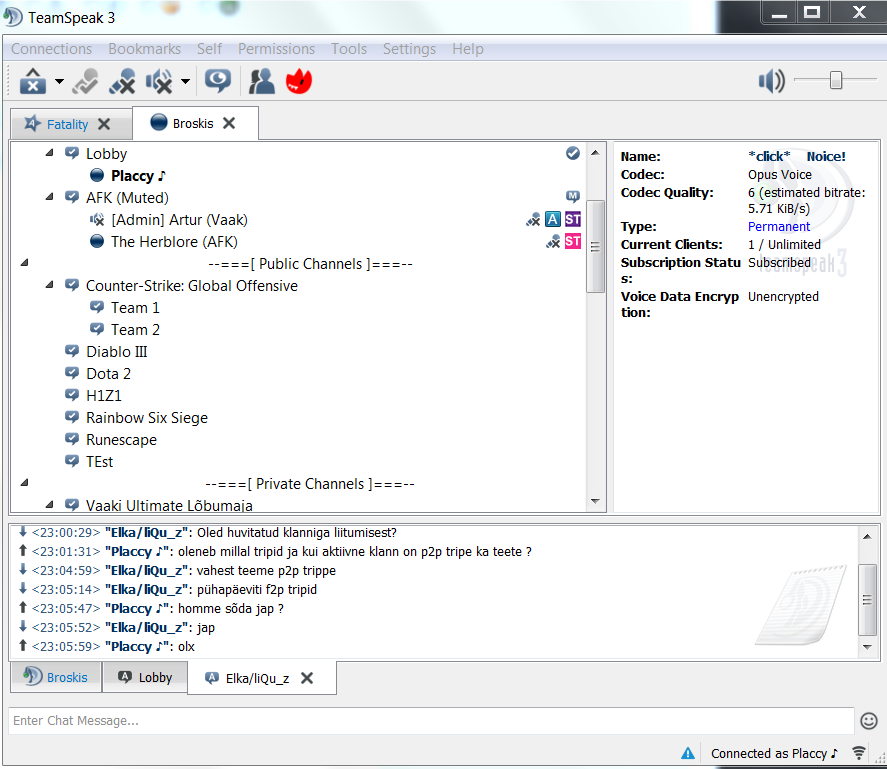This screenshot has height=769, width=887.
Task: Toggle the microphone mute toolbar icon
Action: tap(122, 81)
